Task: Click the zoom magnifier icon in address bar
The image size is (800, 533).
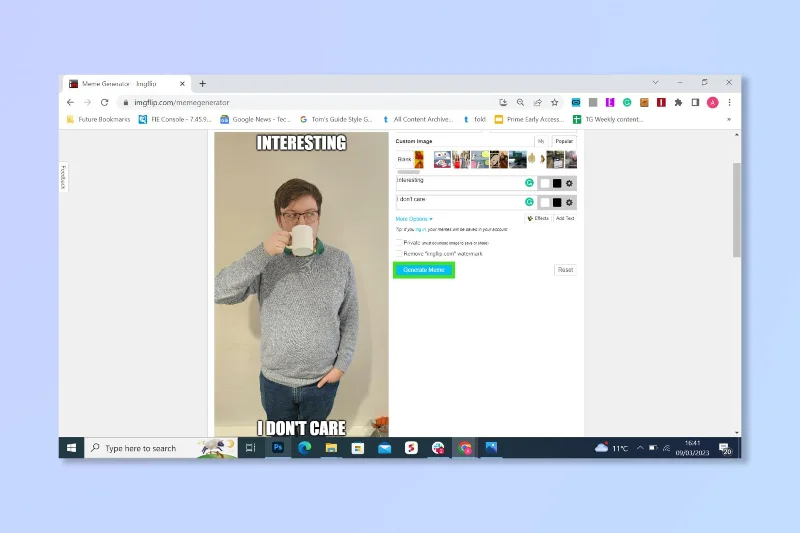Action: pyautogui.click(x=520, y=103)
